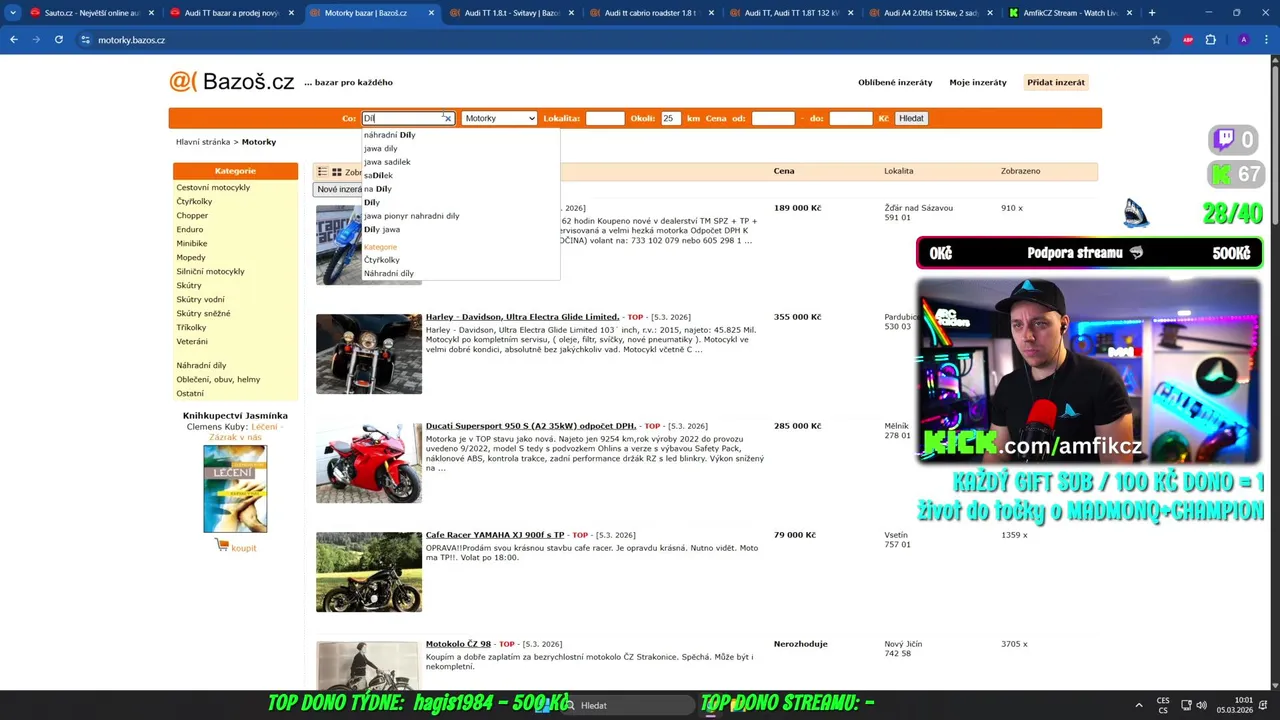Switch to Audi TT 1.8.t Svitavy tab

coord(511,13)
